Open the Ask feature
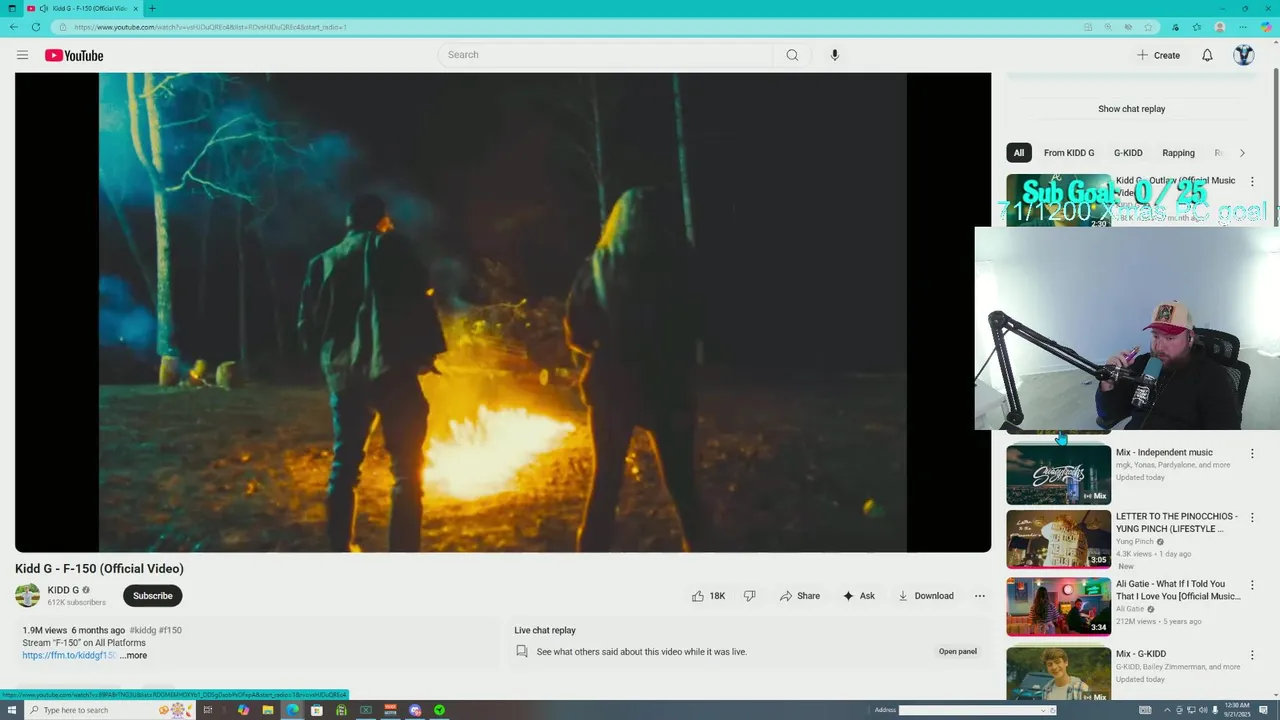1280x720 pixels. 859,596
